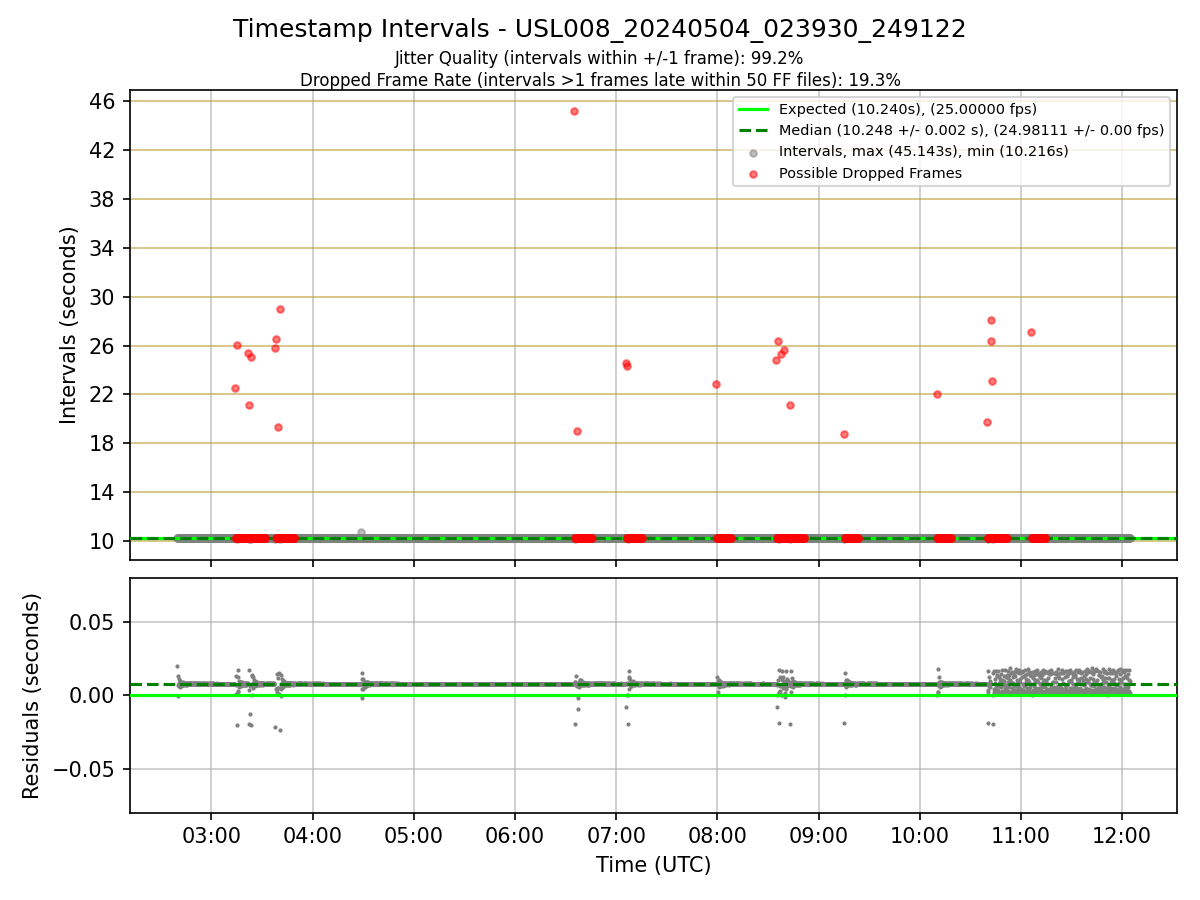The width and height of the screenshot is (1200, 900).
Task: Click the 10 tick label on intervals axis
Action: pos(105,541)
